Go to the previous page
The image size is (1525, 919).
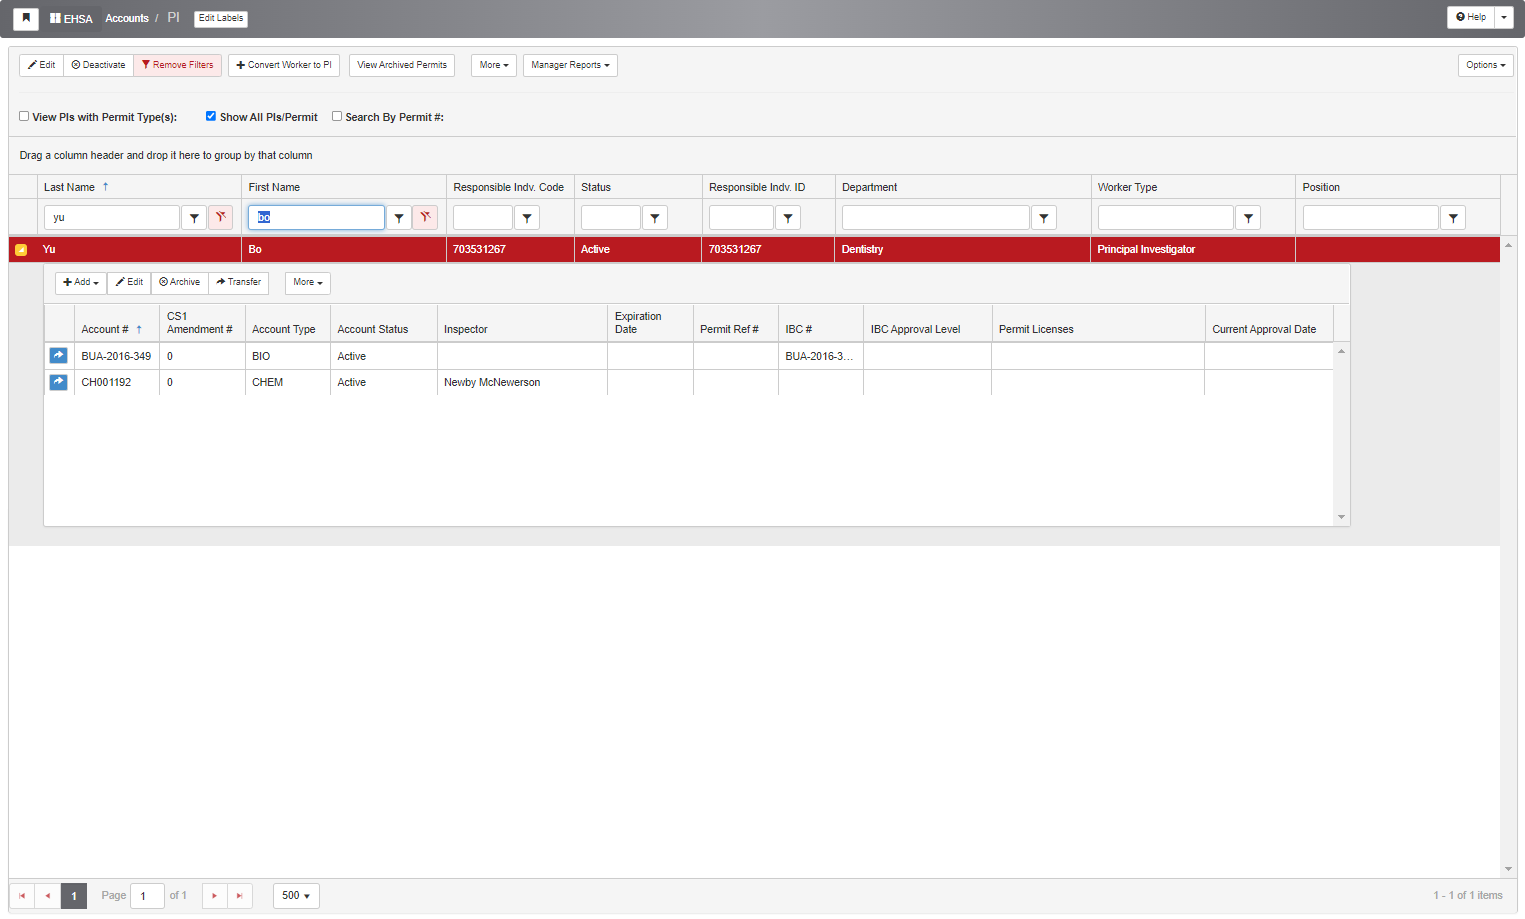tap(48, 896)
